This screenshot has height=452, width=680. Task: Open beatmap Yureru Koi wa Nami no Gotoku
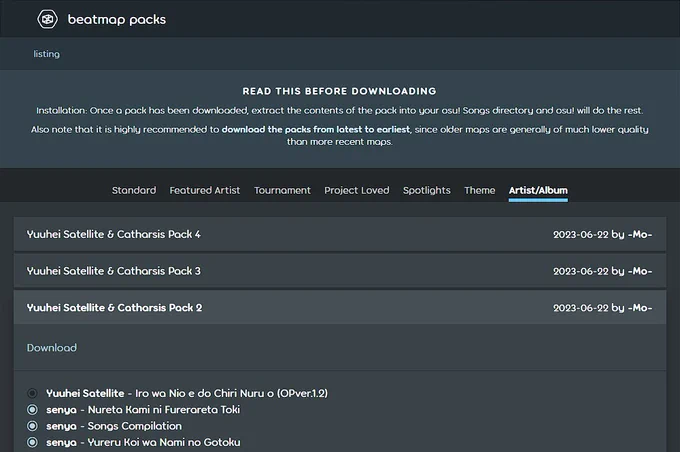click(x=143, y=442)
